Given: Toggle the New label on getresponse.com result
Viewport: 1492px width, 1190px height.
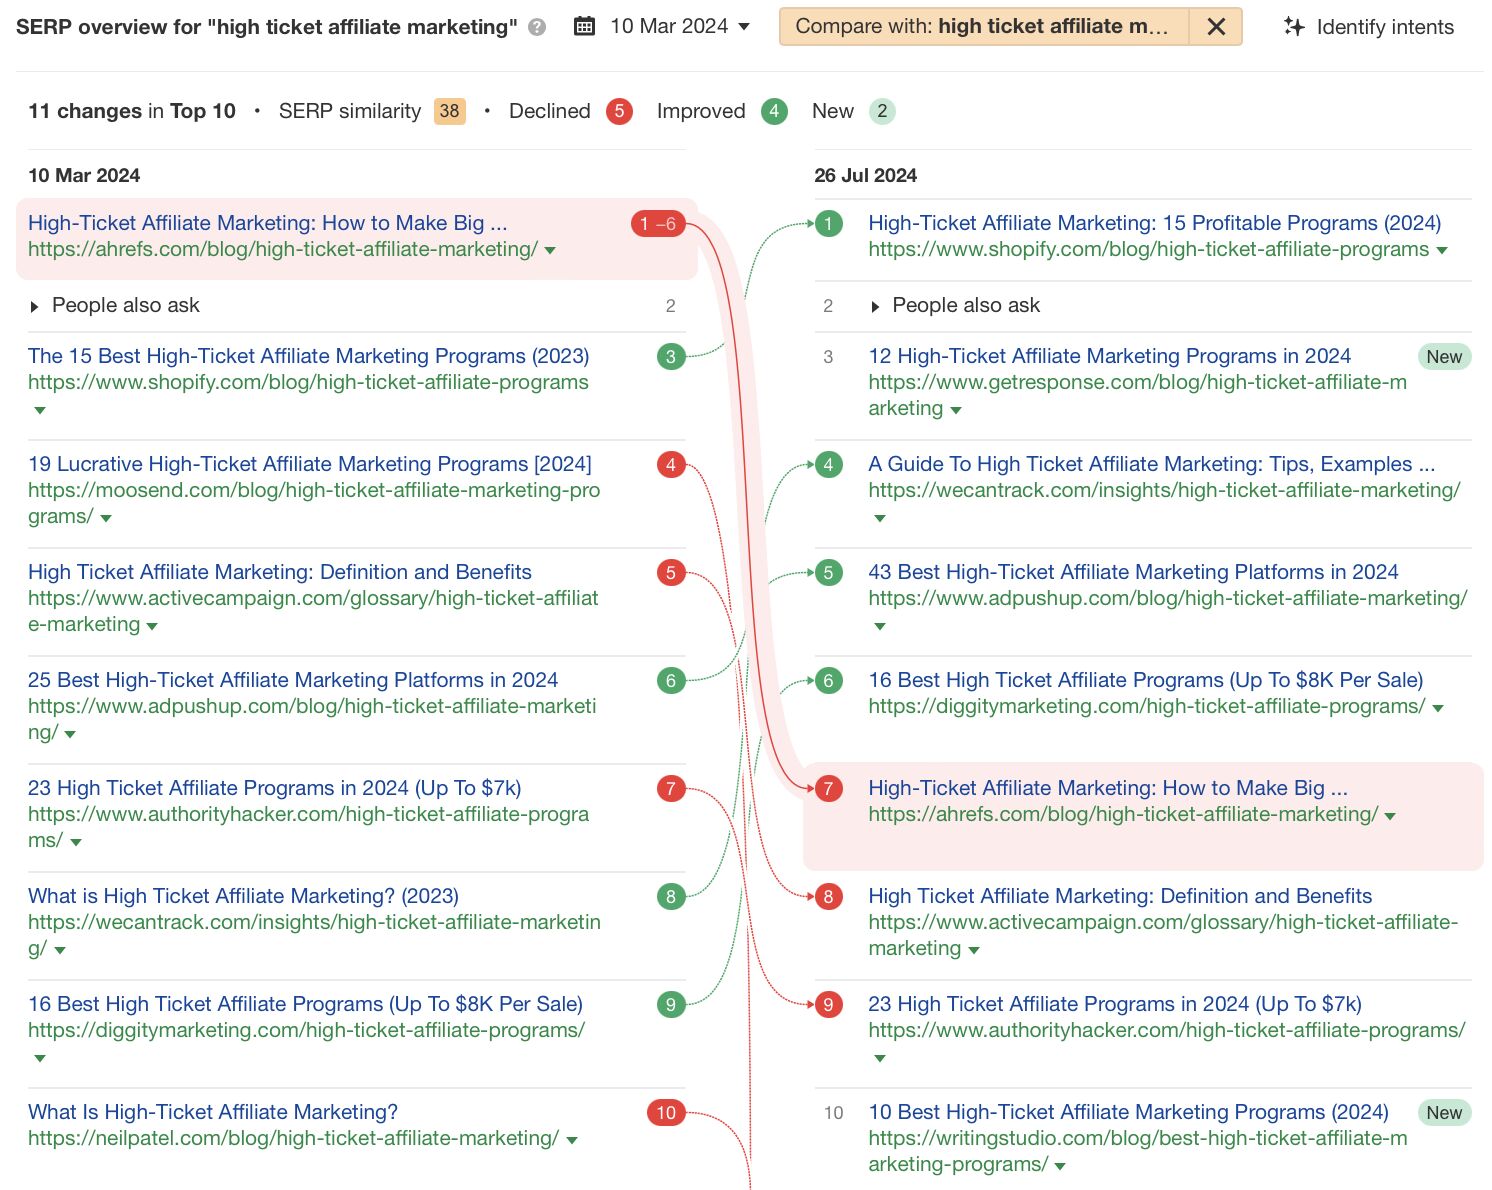Looking at the screenshot, I should [1444, 356].
